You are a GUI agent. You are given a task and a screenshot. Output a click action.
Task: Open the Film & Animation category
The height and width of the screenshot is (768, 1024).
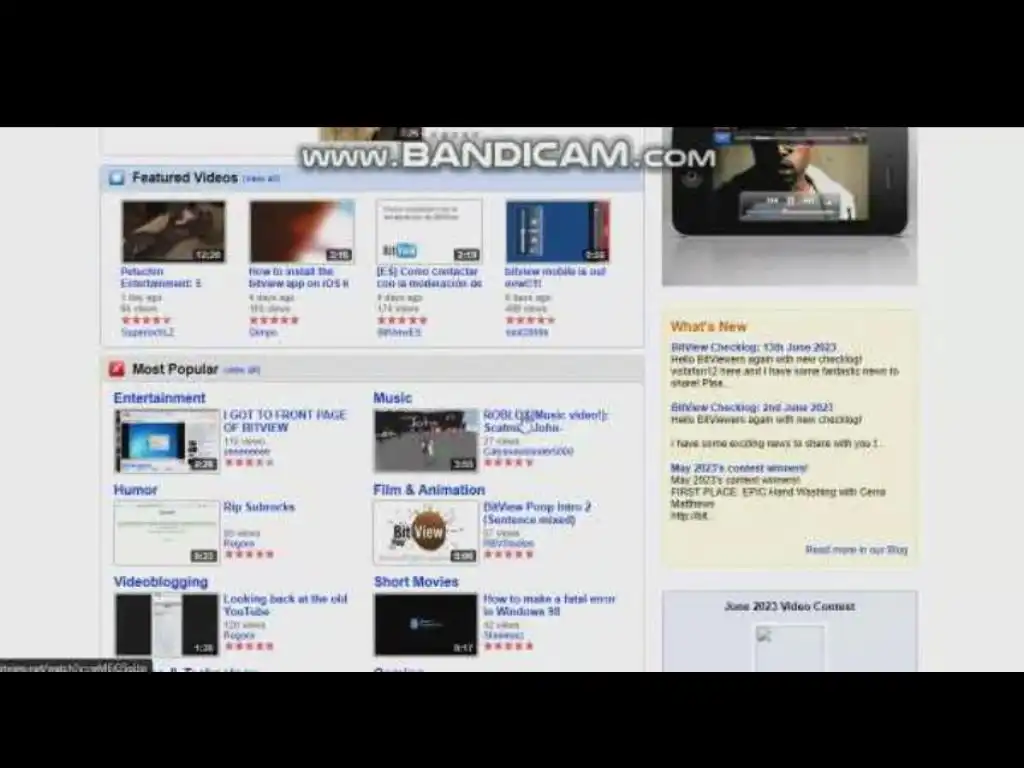(x=429, y=490)
